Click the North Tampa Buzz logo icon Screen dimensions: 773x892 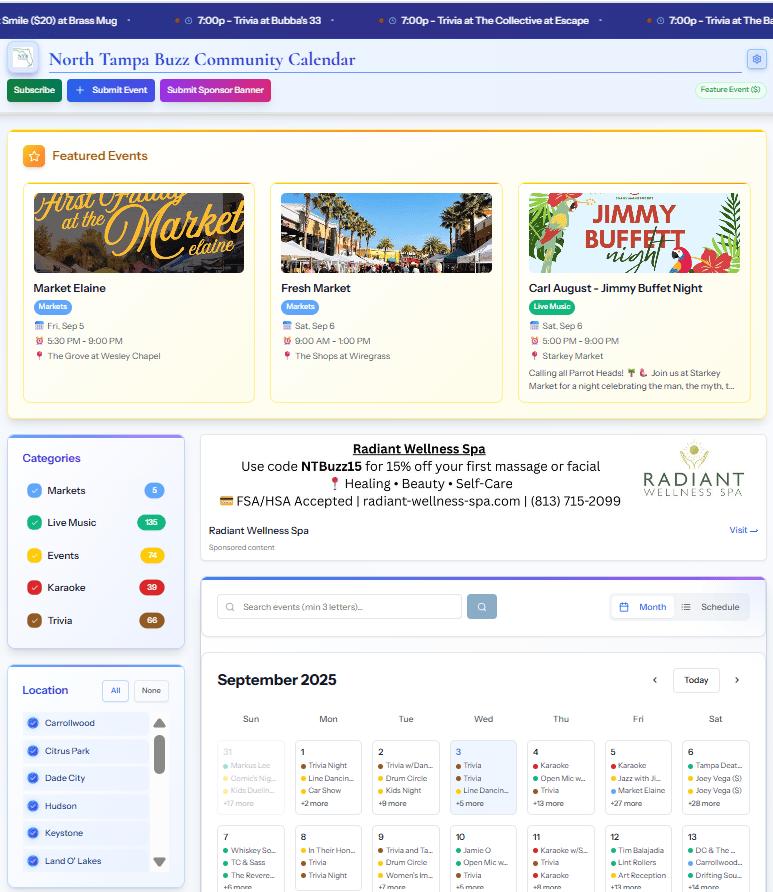tap(23, 58)
